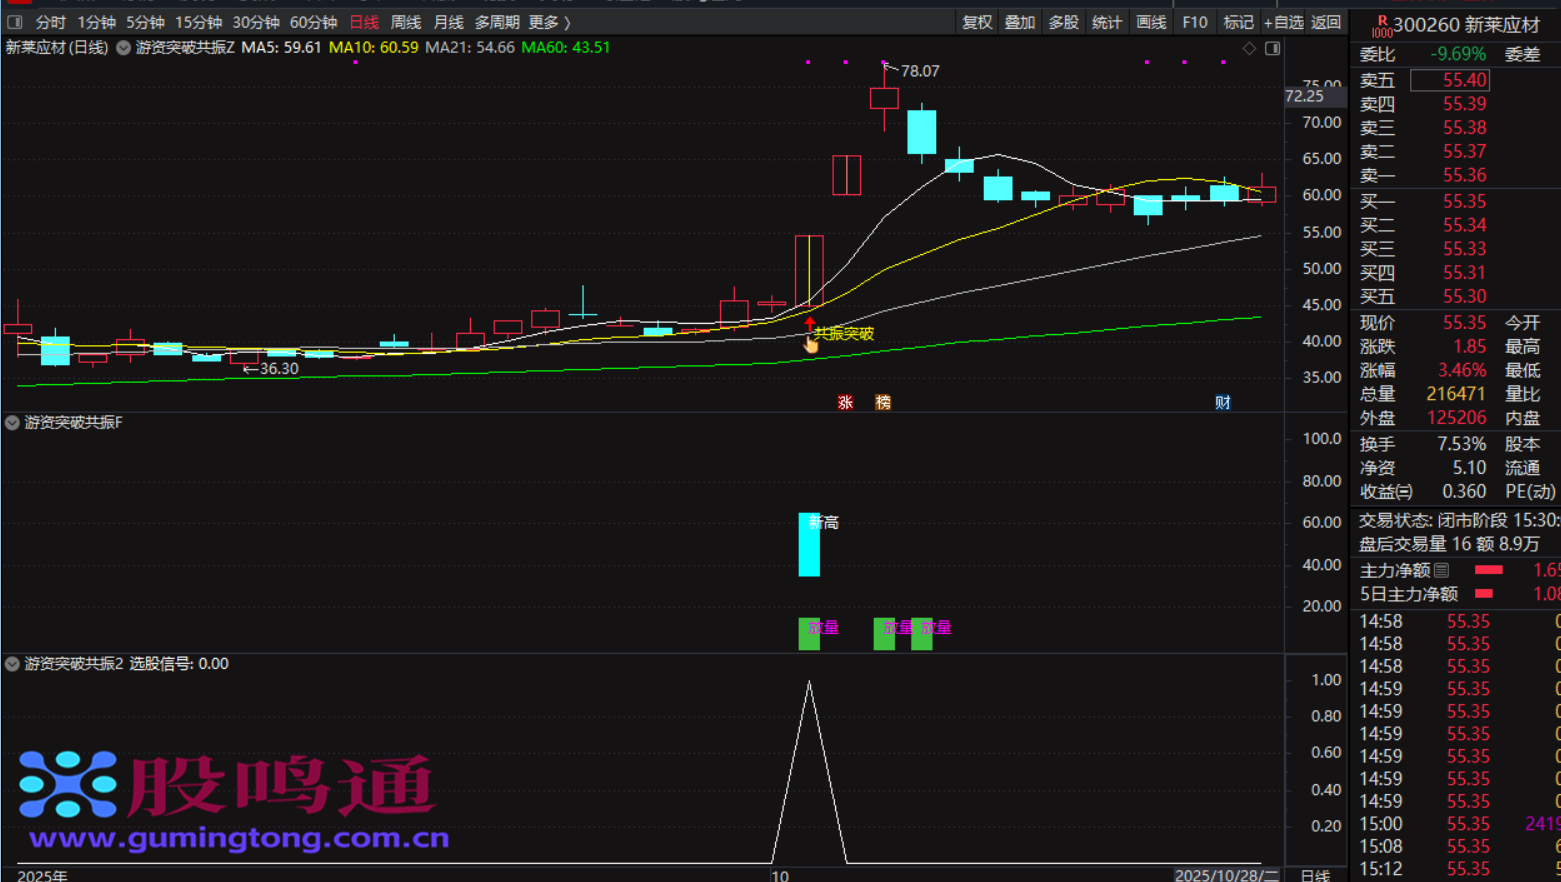The width and height of the screenshot is (1561, 882).
Task: Expand the 游资突破共振Z indicator dropdown
Action: tap(123, 48)
